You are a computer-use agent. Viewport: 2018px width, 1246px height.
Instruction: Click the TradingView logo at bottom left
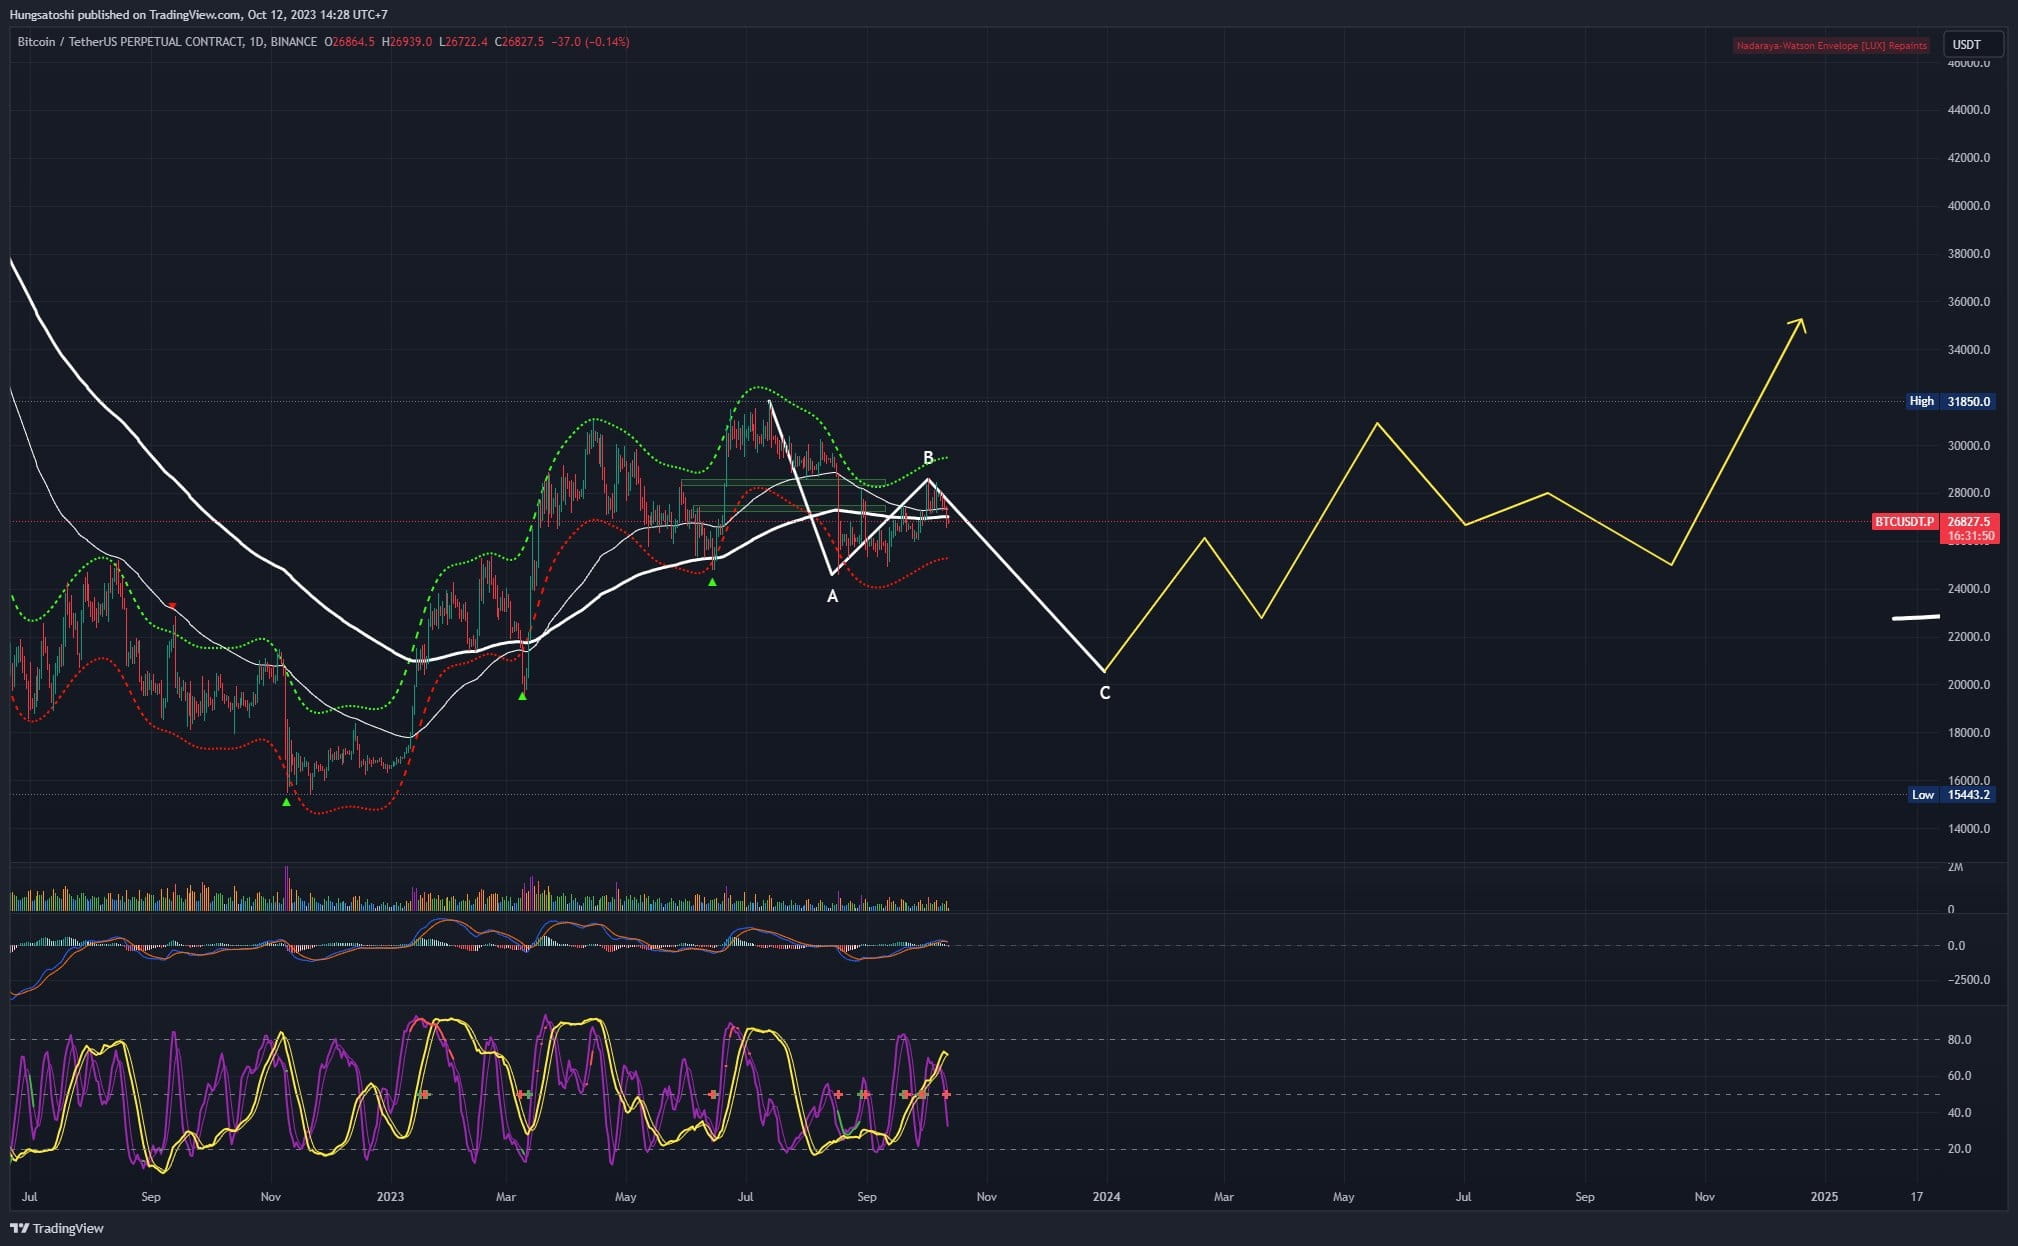click(x=55, y=1228)
